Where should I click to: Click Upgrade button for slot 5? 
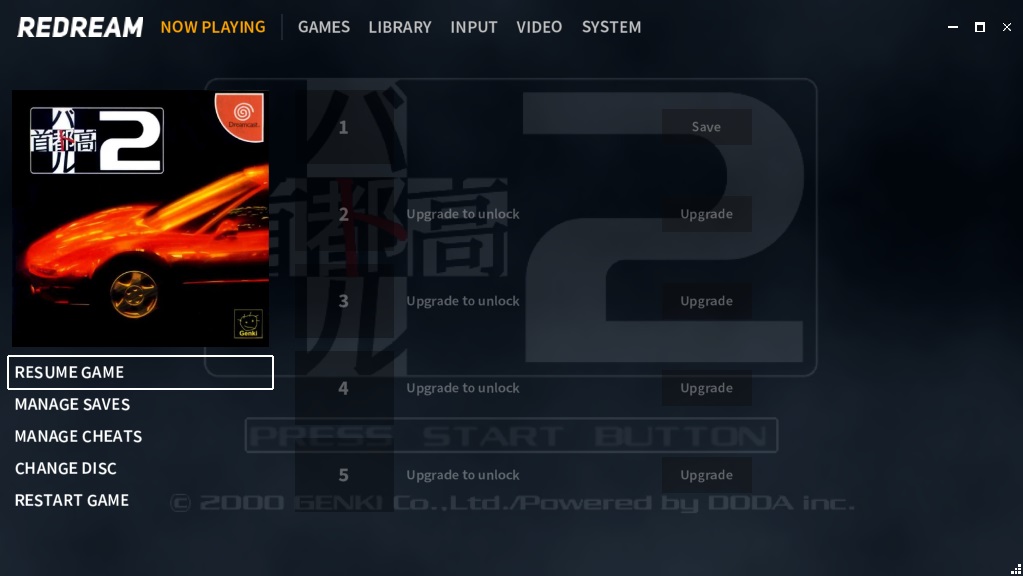point(707,475)
